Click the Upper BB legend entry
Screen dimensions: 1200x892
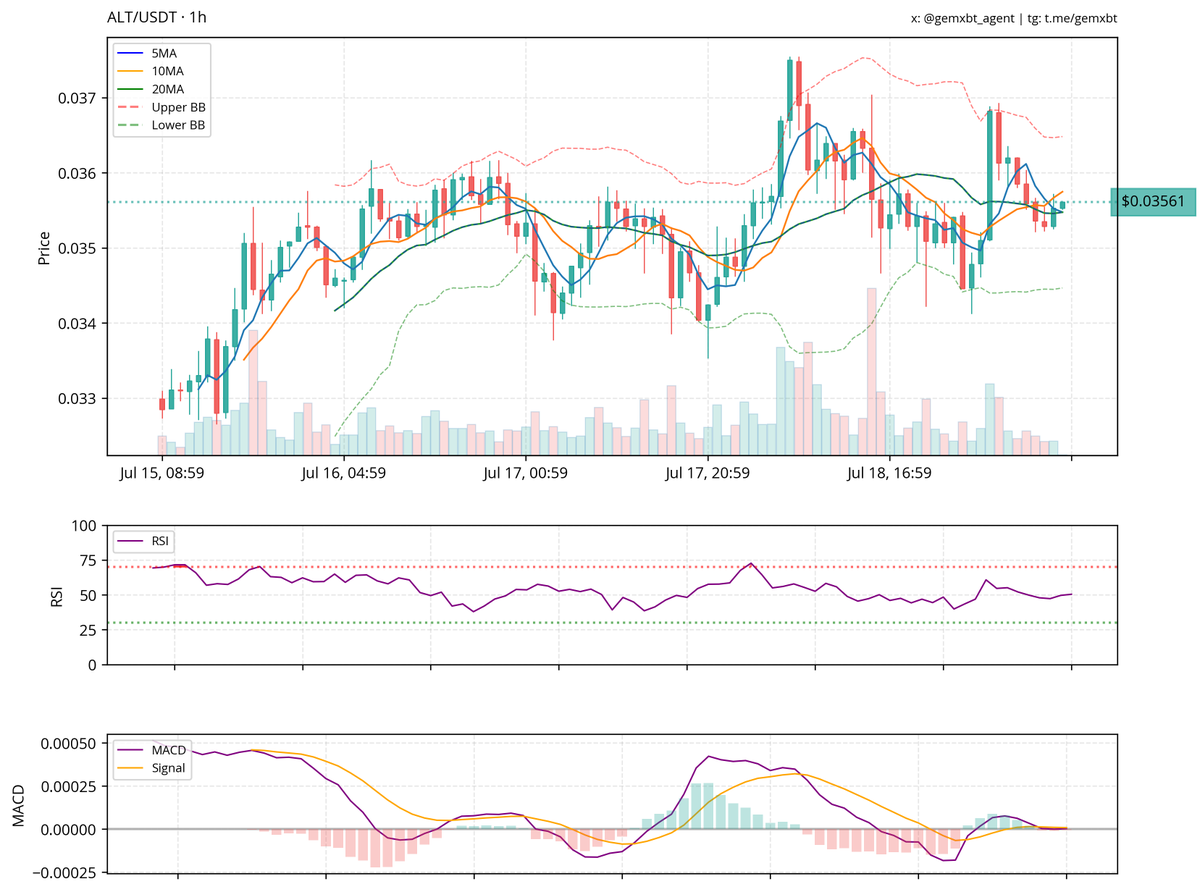(163, 107)
